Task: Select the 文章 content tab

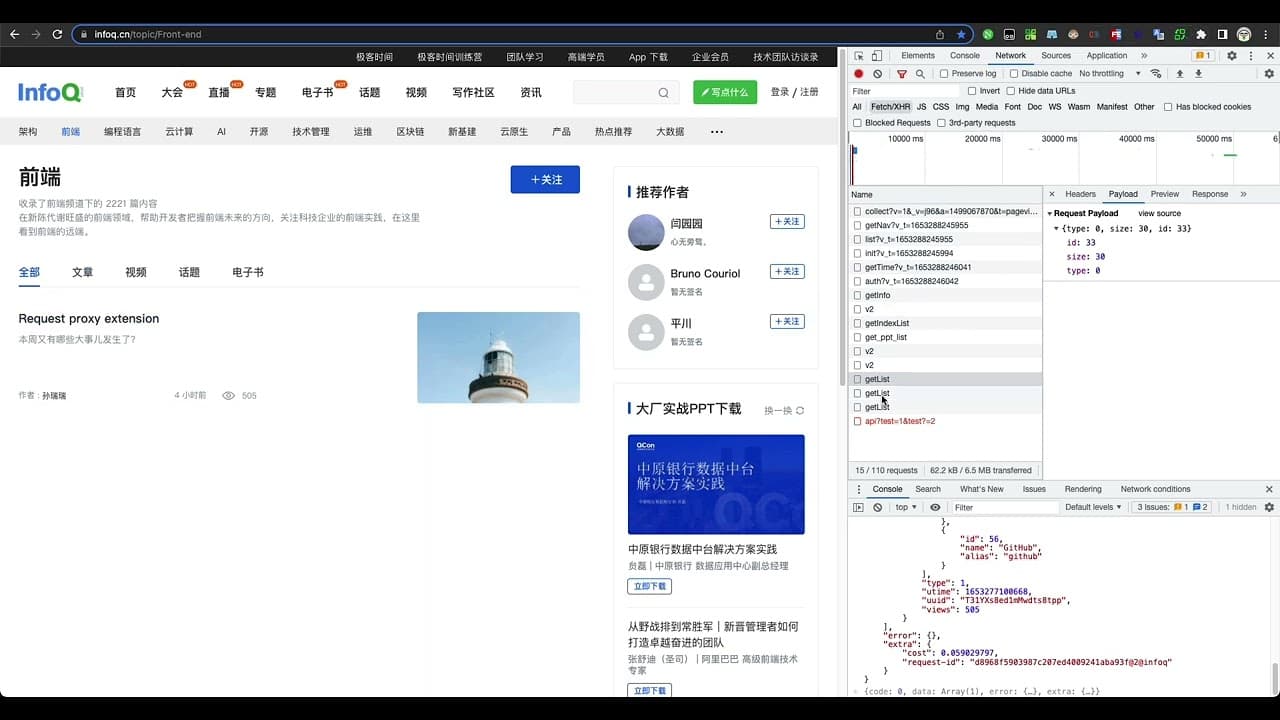Action: (x=82, y=272)
